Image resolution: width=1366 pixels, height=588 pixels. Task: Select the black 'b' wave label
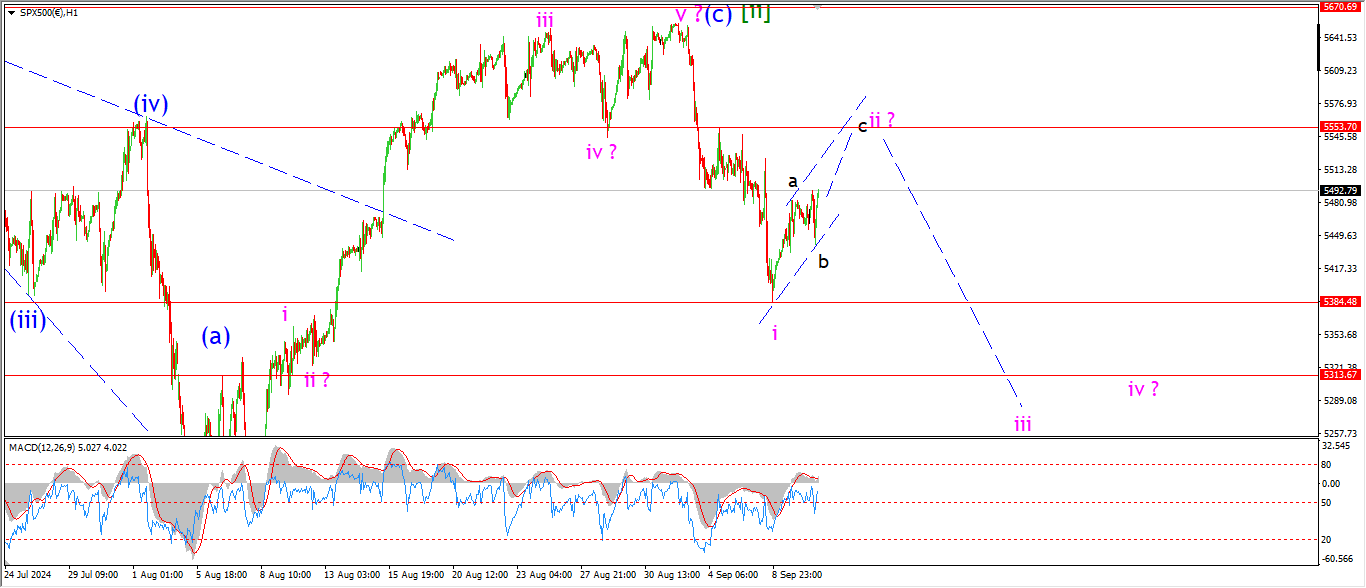click(823, 262)
